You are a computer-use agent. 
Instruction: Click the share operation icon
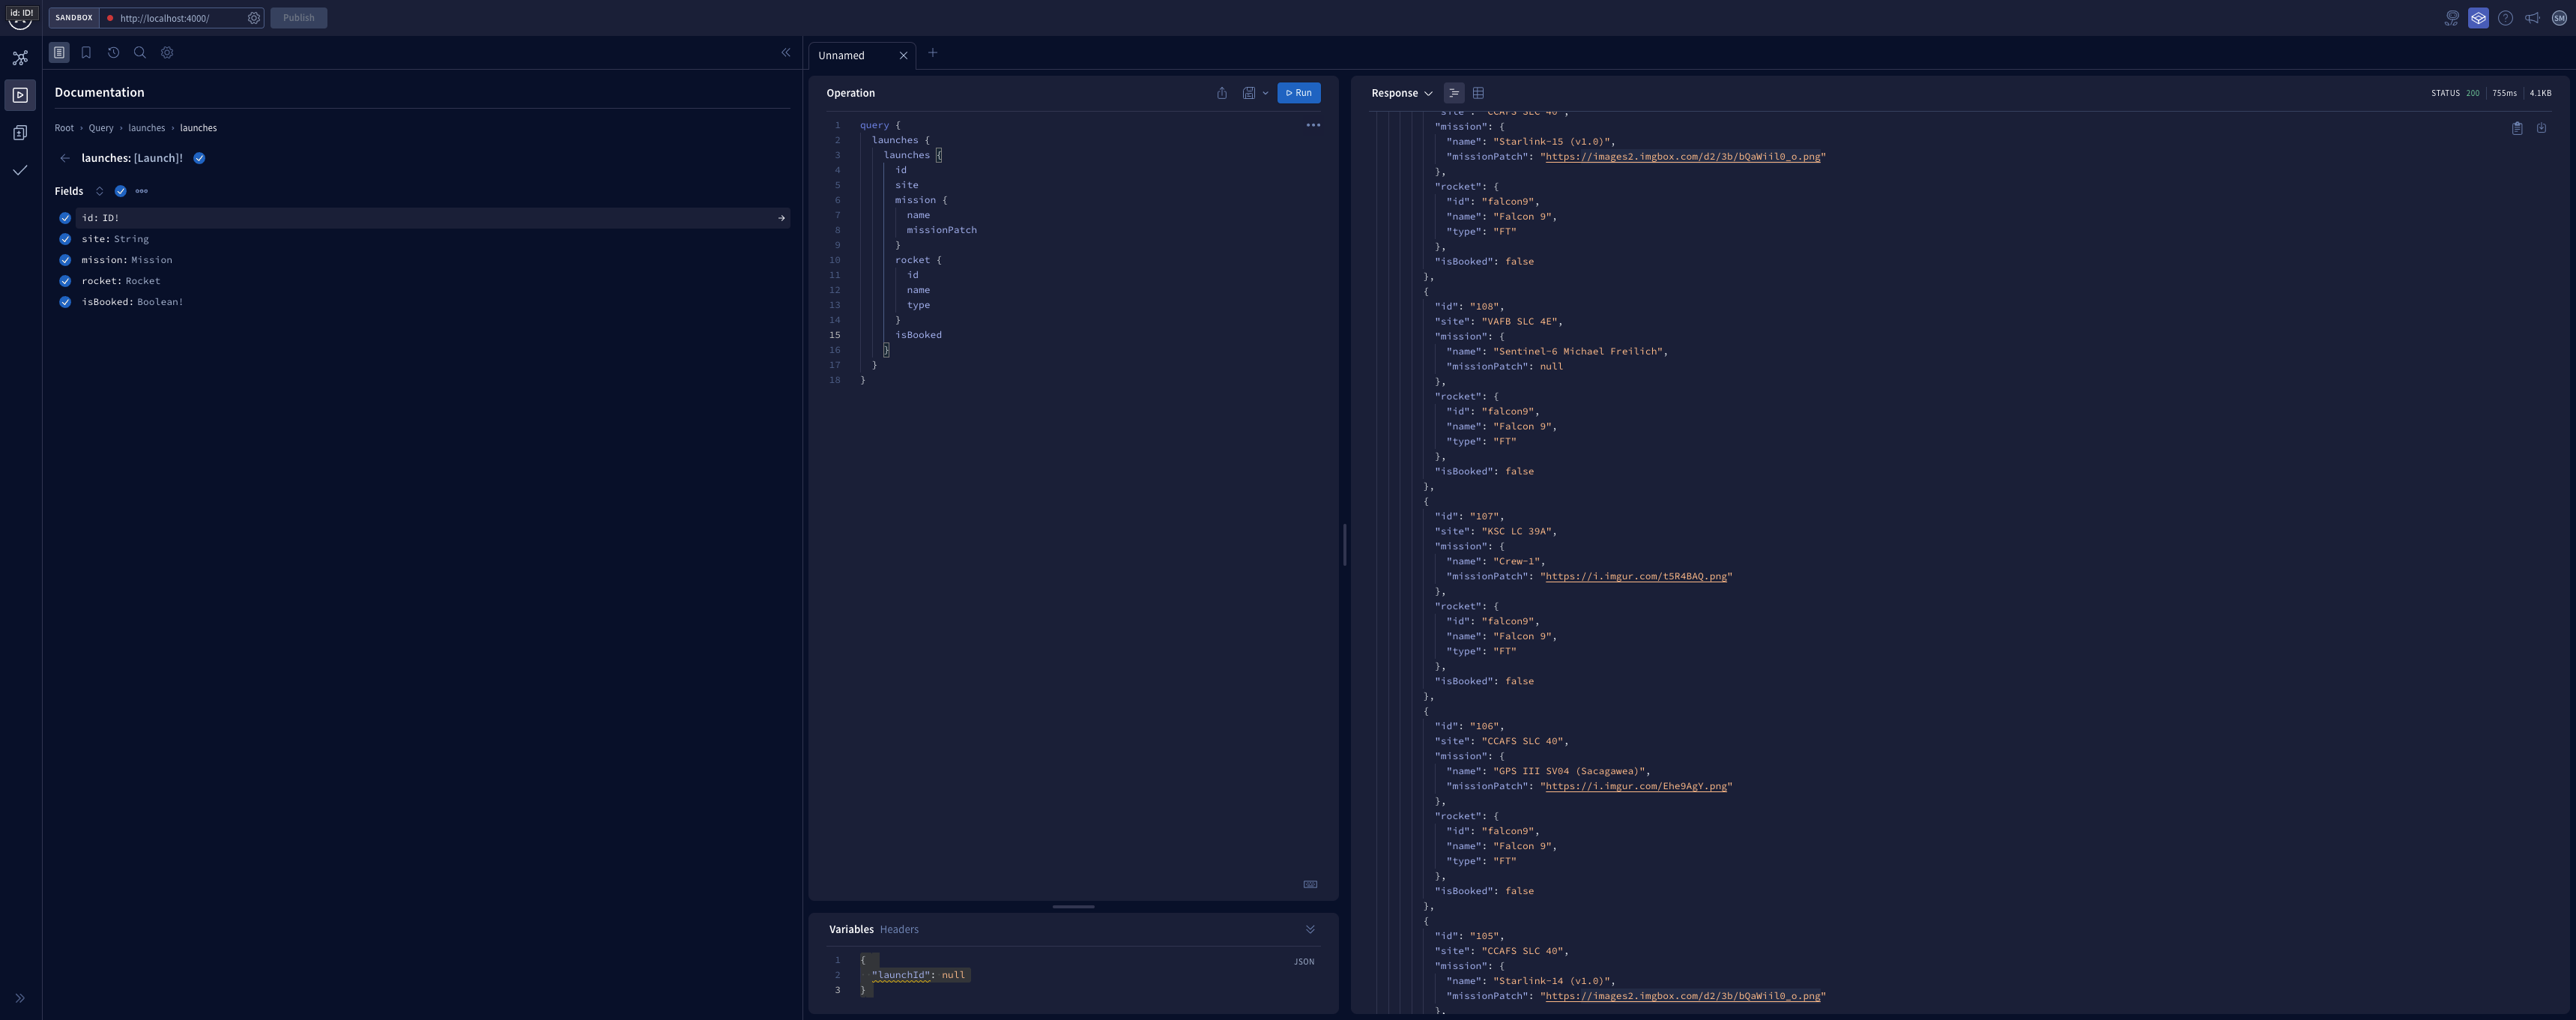coord(1221,93)
